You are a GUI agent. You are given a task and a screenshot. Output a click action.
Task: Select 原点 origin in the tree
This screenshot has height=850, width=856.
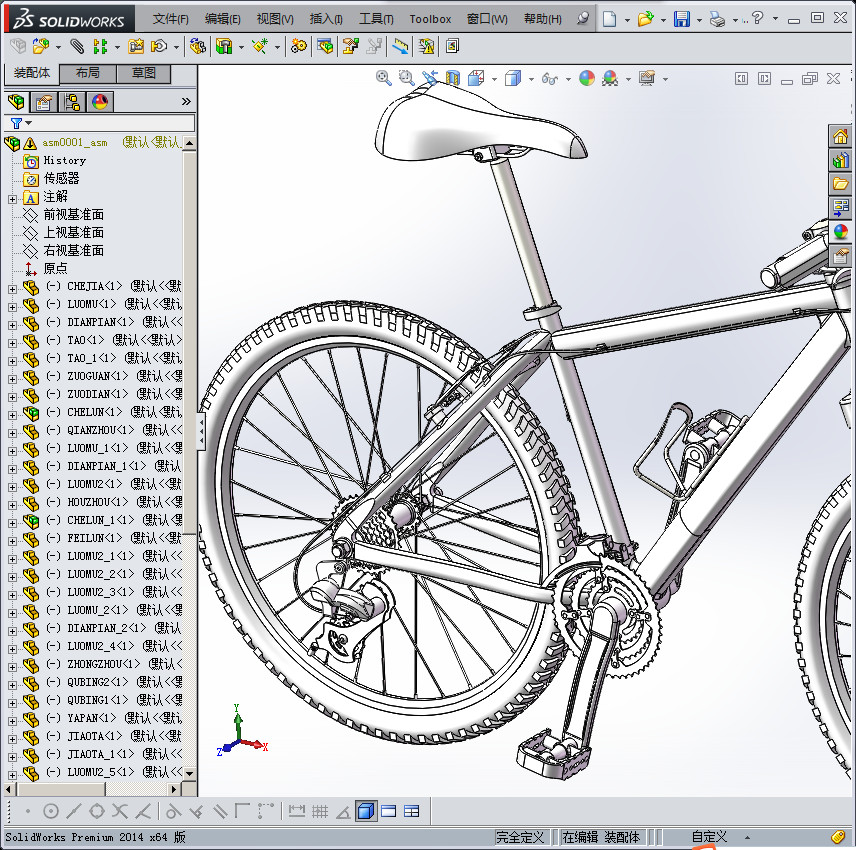55,269
